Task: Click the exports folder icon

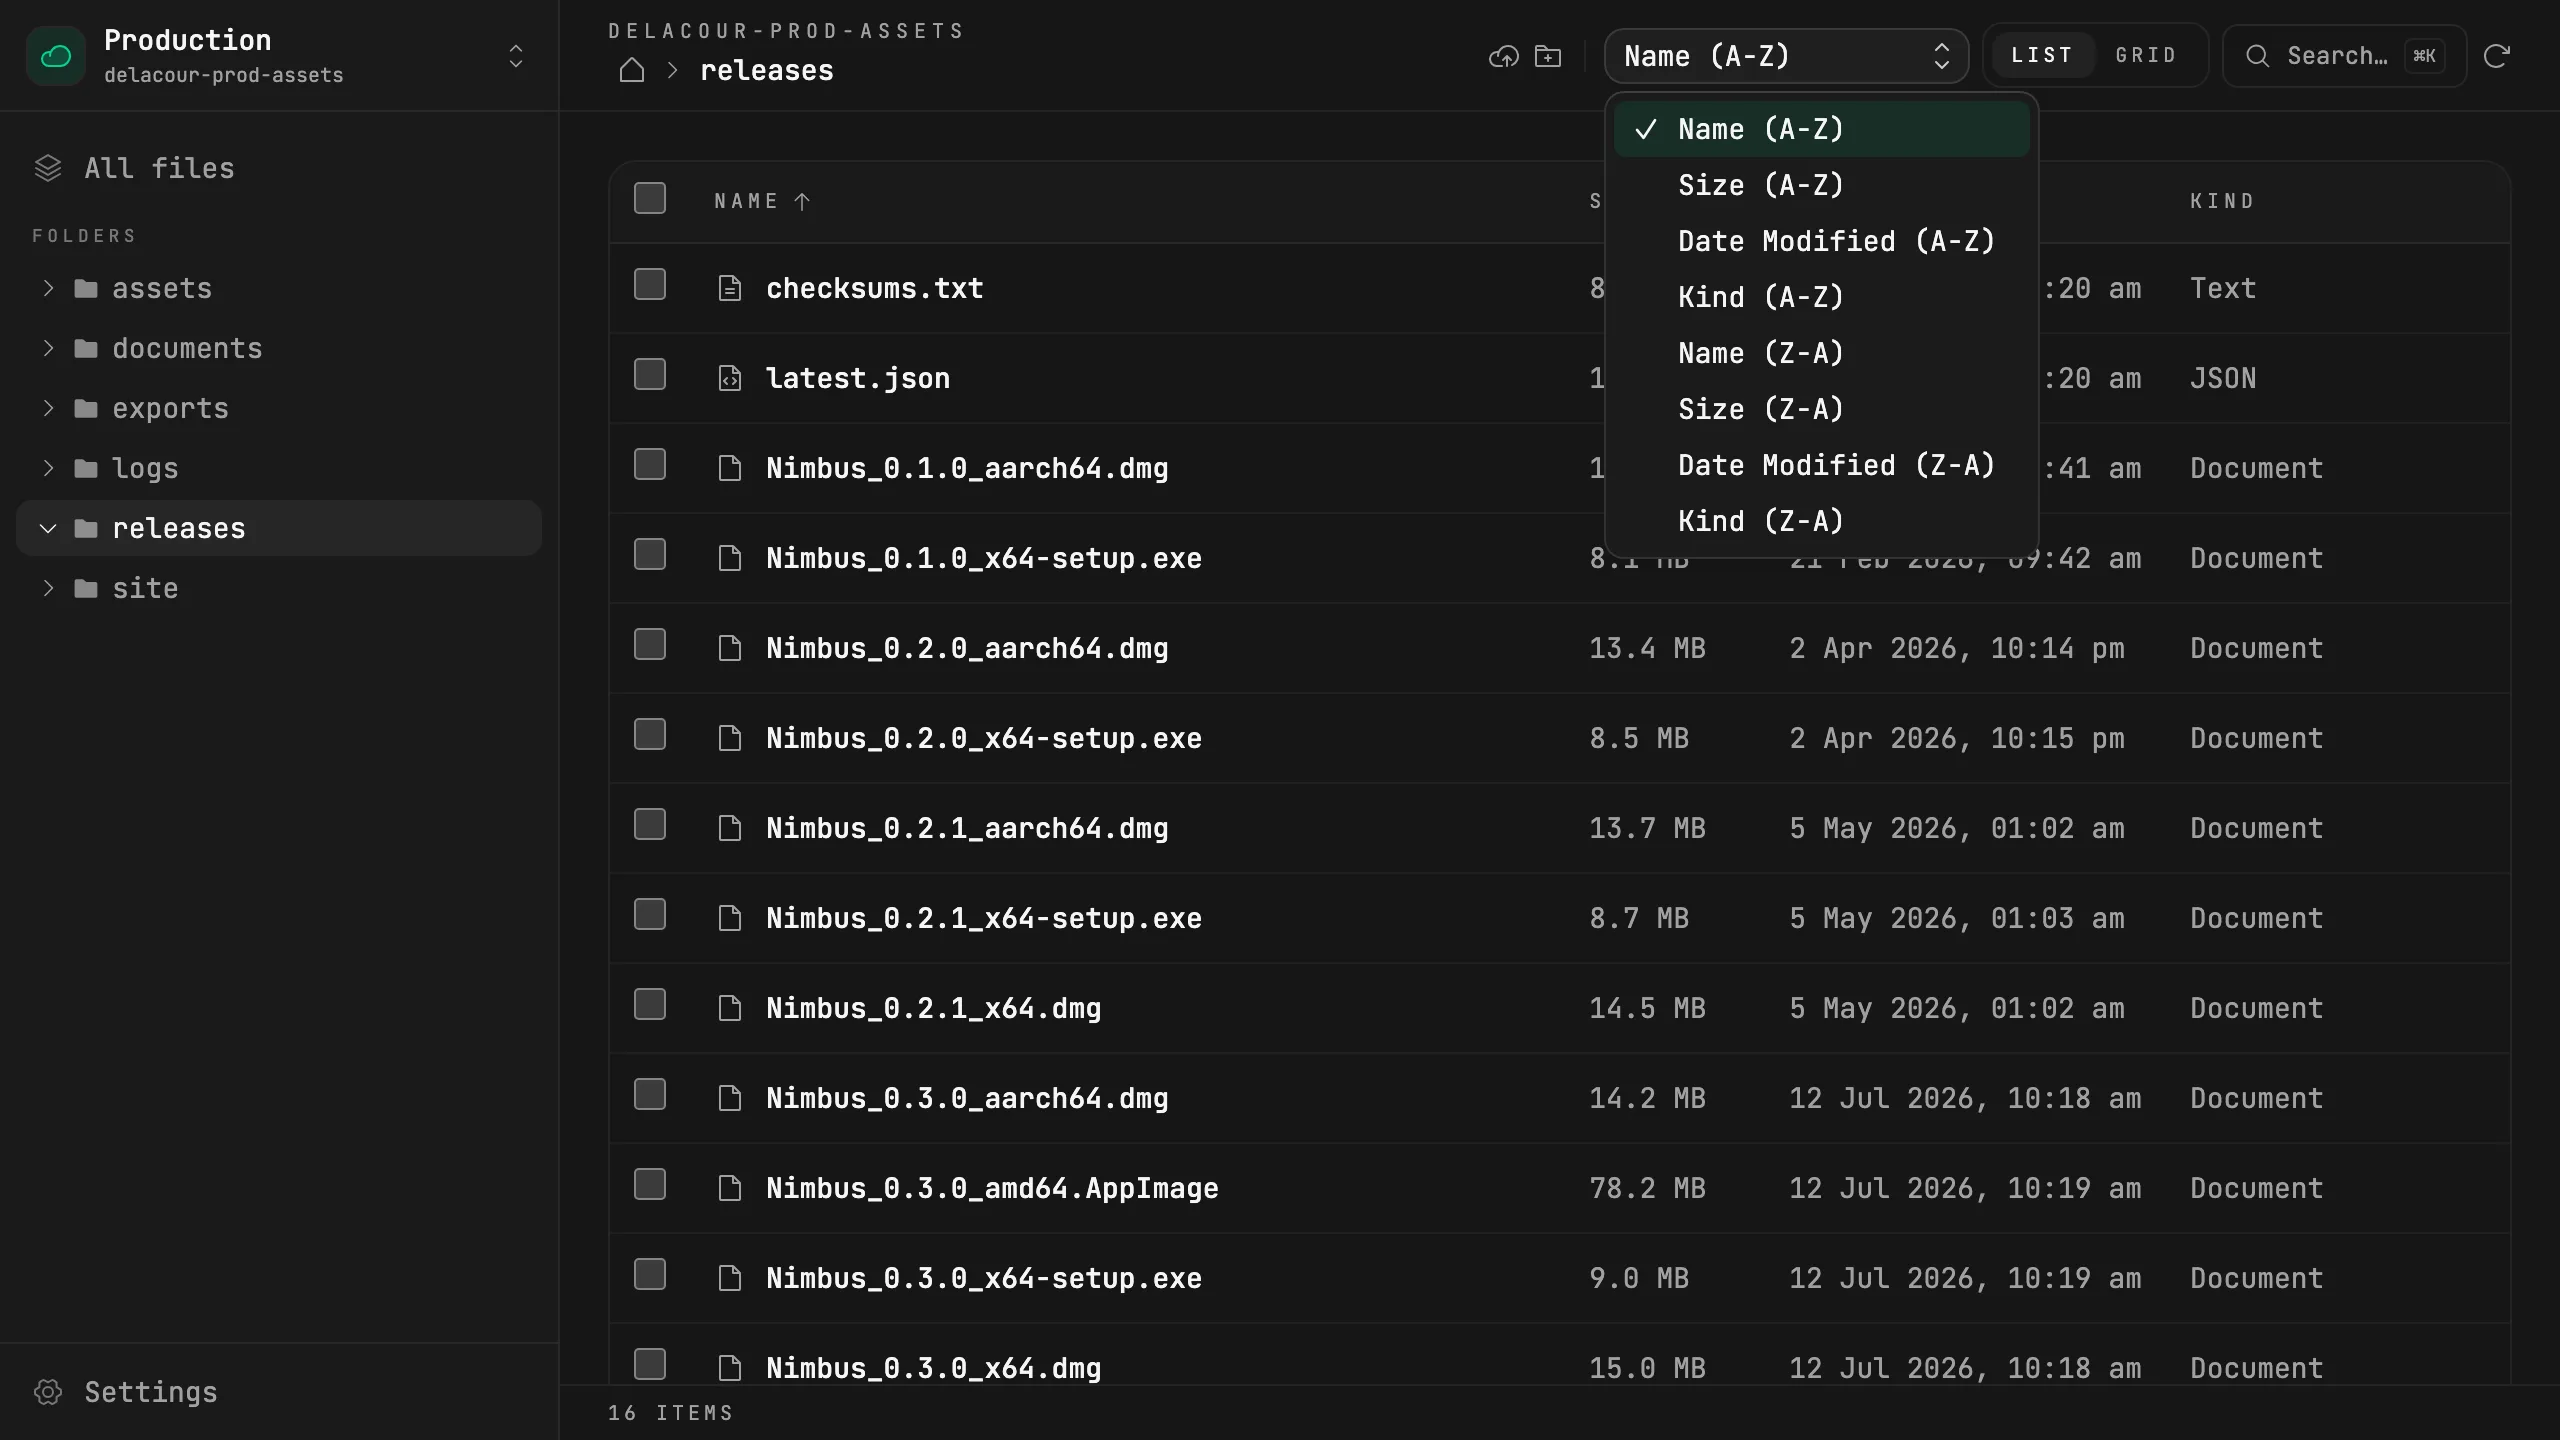Action: pyautogui.click(x=86, y=408)
